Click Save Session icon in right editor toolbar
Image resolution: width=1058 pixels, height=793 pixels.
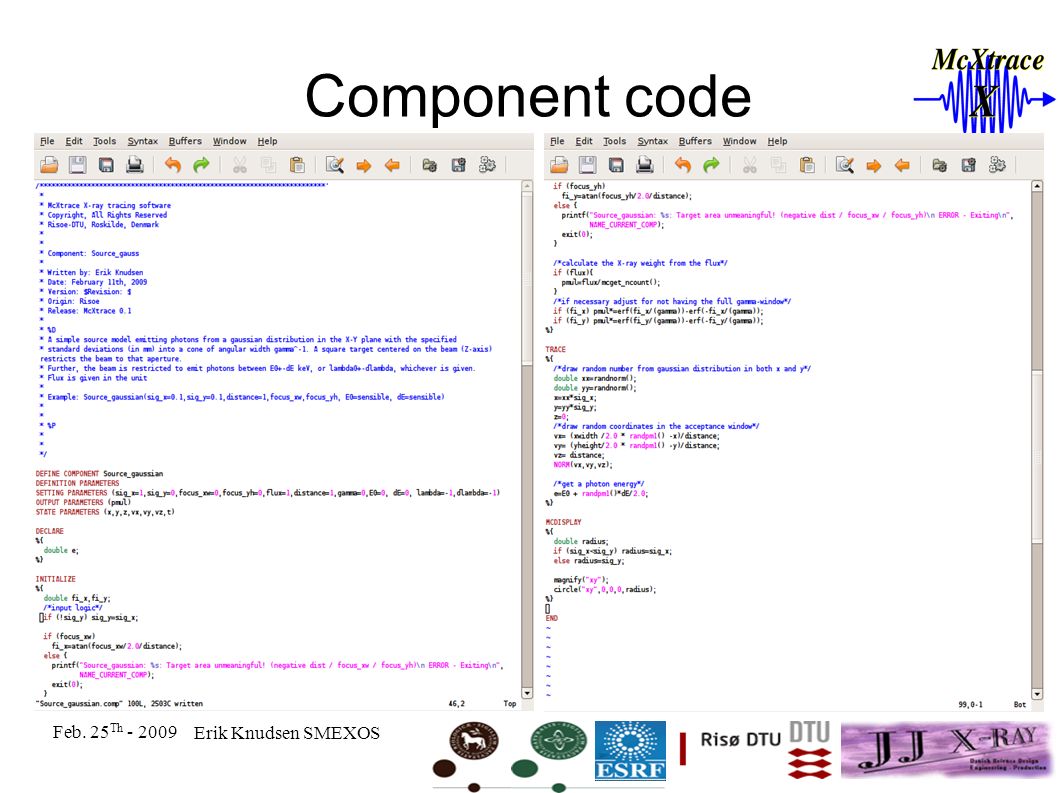pos(968,165)
